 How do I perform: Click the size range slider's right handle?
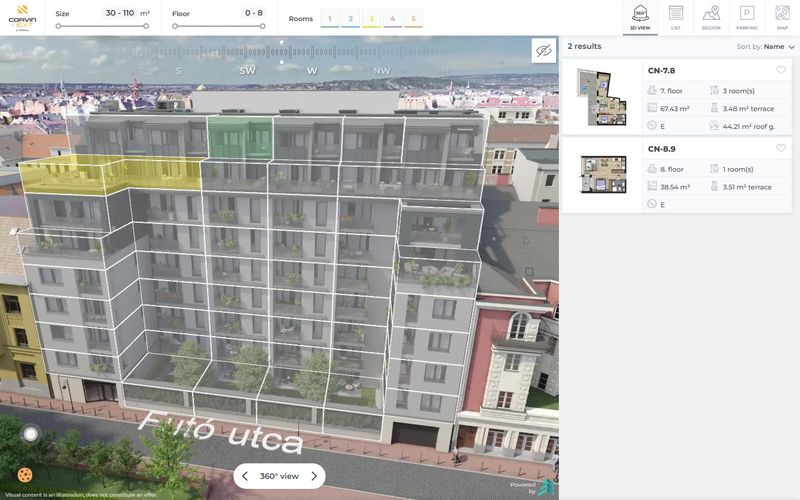146,26
